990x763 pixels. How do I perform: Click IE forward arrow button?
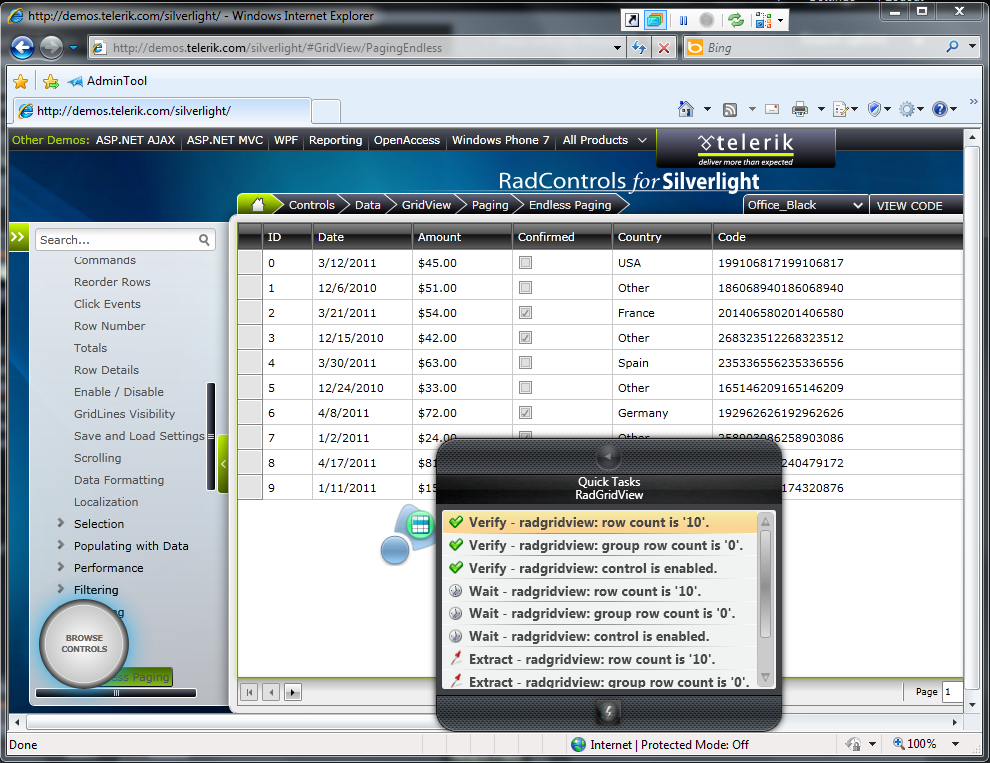click(51, 47)
